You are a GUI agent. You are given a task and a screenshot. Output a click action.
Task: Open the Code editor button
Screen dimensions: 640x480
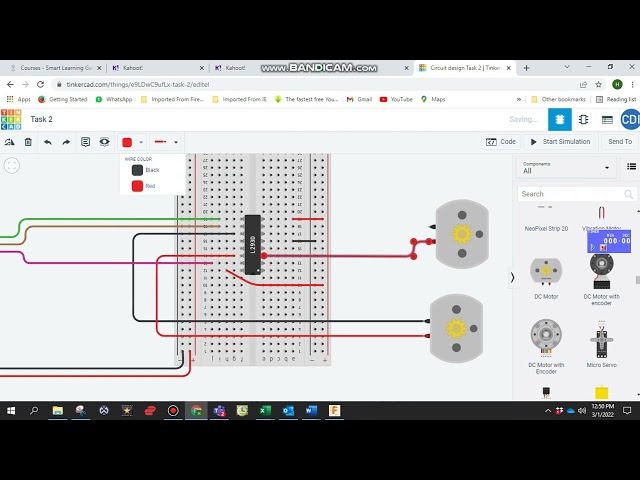coord(501,142)
